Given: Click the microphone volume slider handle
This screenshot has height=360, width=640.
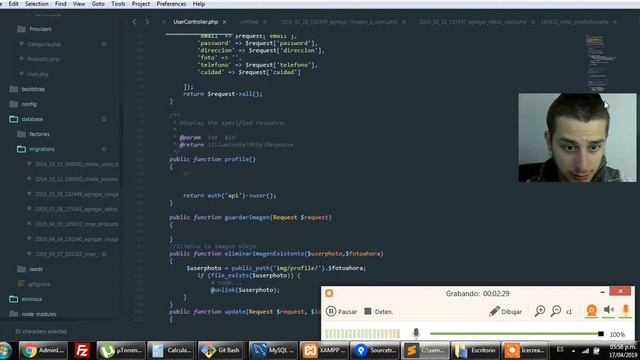Looking at the screenshot, I should 601,334.
